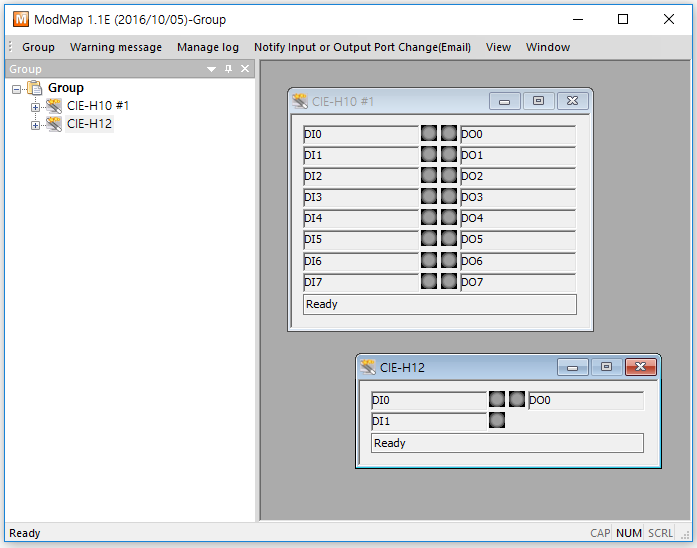This screenshot has height=548, width=697.
Task: Minimize the CIE-H10 #1 child window
Action: (x=505, y=101)
